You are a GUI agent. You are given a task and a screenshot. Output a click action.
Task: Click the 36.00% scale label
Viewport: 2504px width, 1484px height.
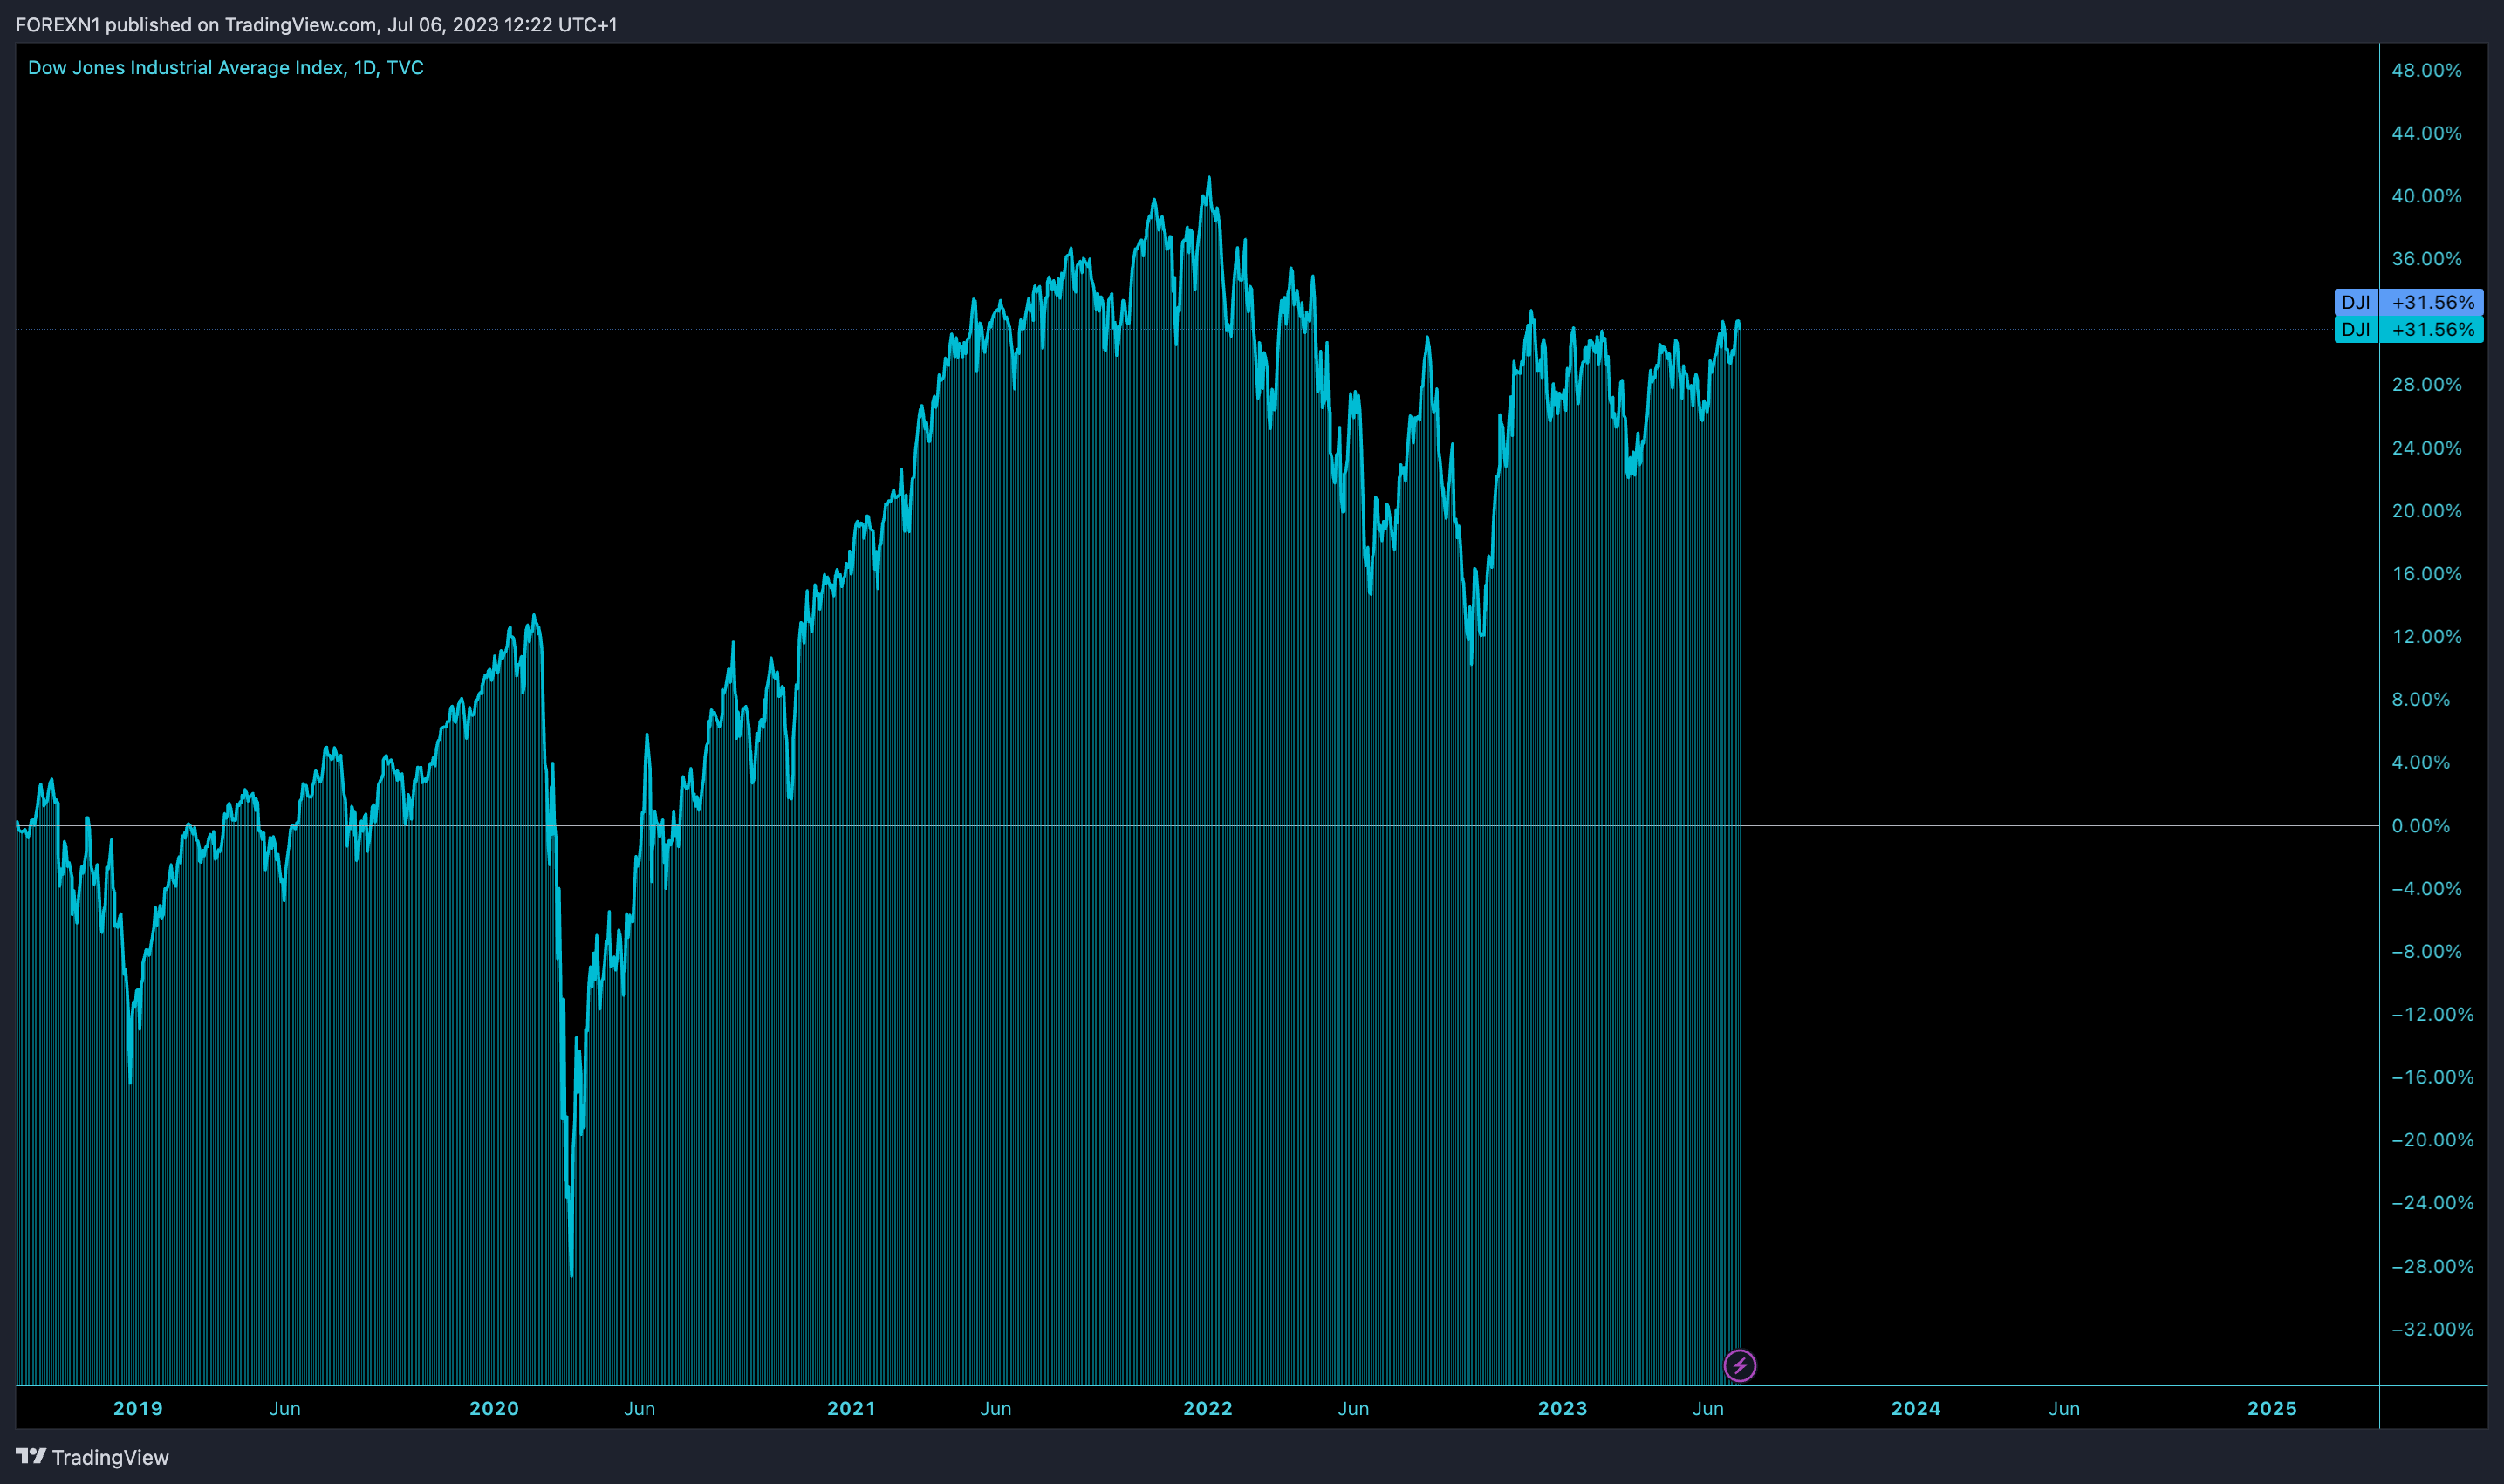coord(2427,259)
